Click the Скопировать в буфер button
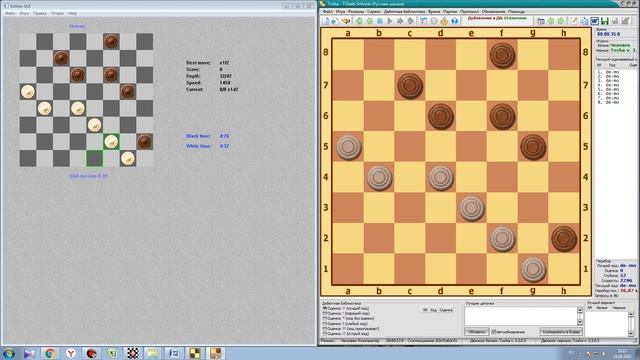 coord(561,331)
